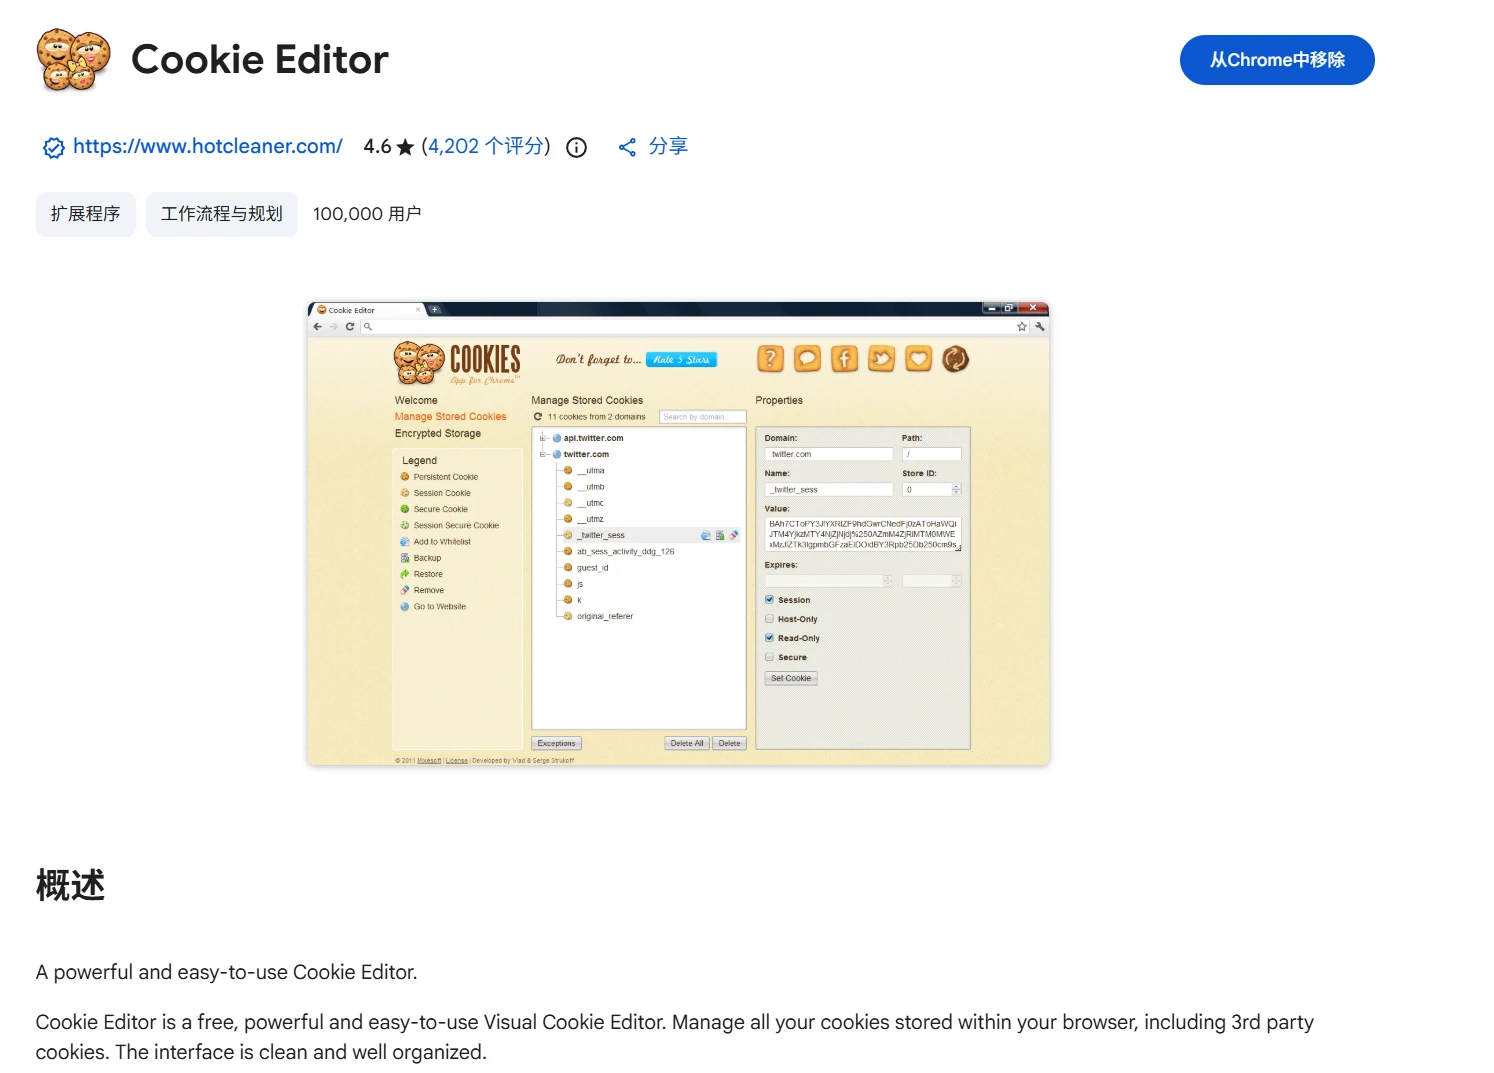Click the Exceptions button below the cookie list
The width and height of the screenshot is (1494, 1073).
(556, 743)
